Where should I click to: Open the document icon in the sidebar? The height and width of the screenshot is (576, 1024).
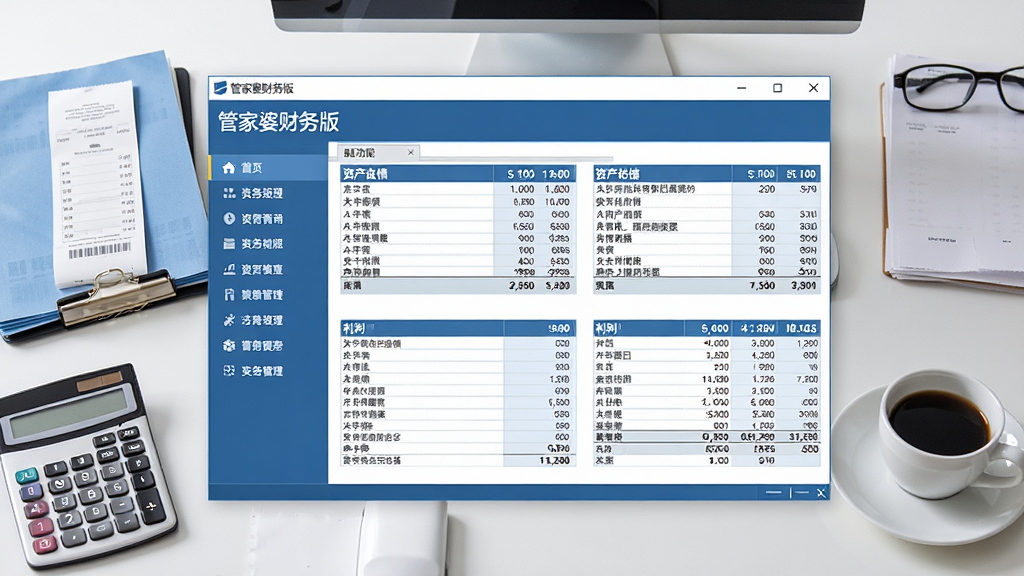click(x=229, y=295)
